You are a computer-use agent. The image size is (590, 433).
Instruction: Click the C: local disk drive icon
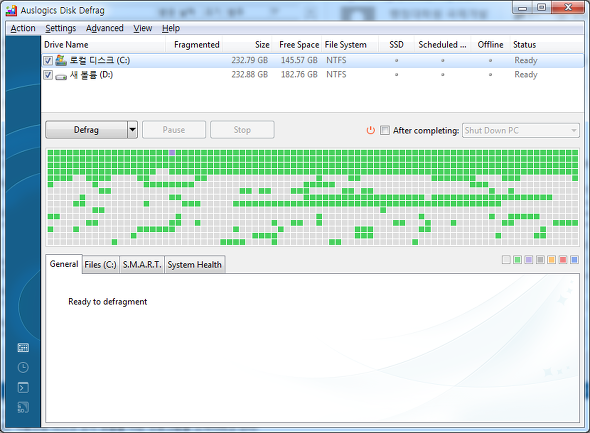61,60
